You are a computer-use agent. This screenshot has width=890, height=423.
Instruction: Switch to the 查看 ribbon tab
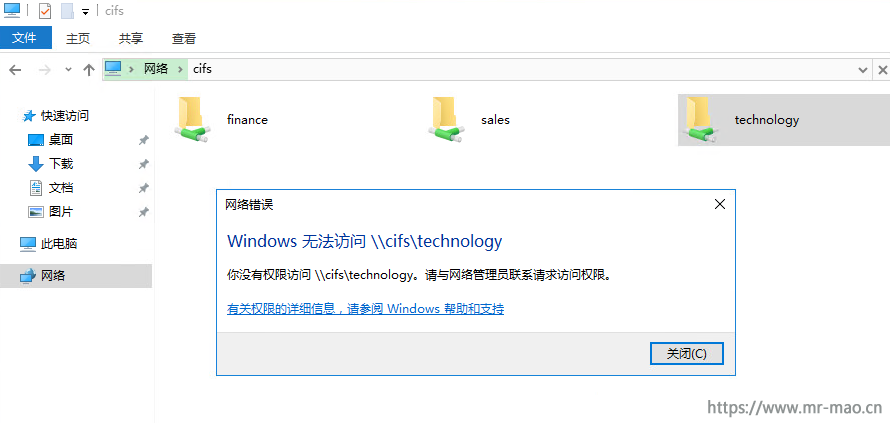point(184,39)
